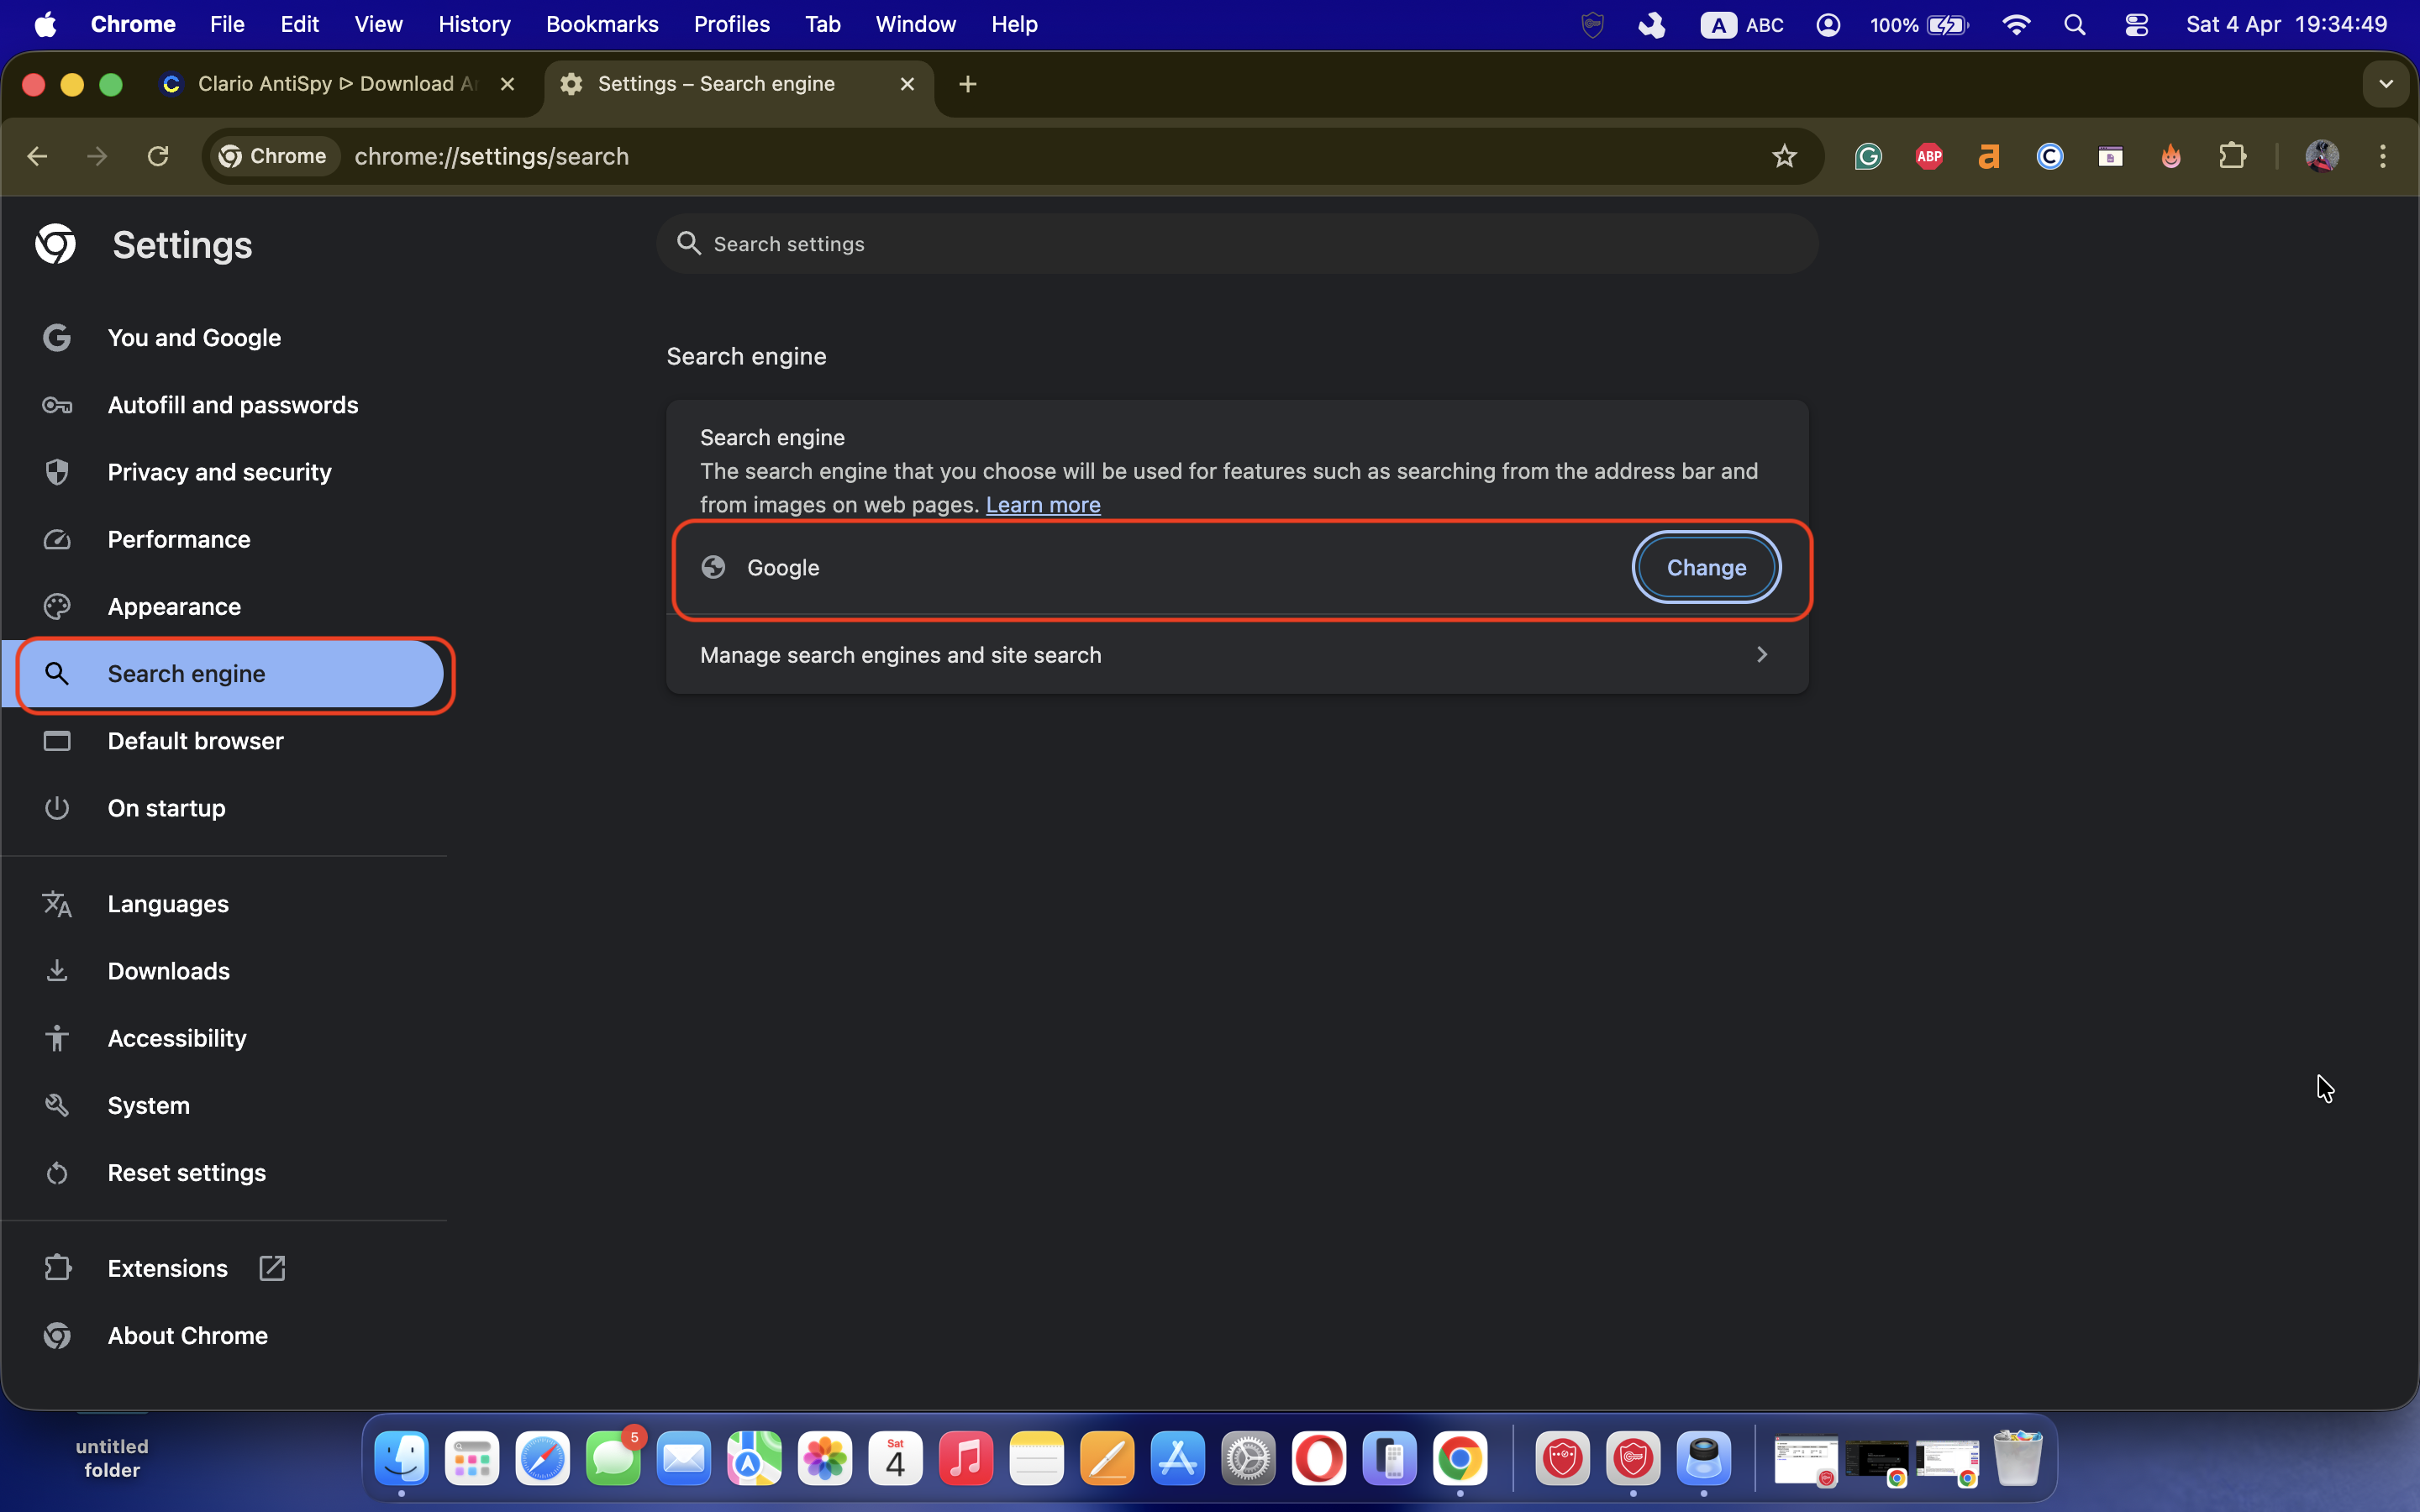Open the Bookmarks menu
The height and width of the screenshot is (1512, 2420).
point(602,24)
